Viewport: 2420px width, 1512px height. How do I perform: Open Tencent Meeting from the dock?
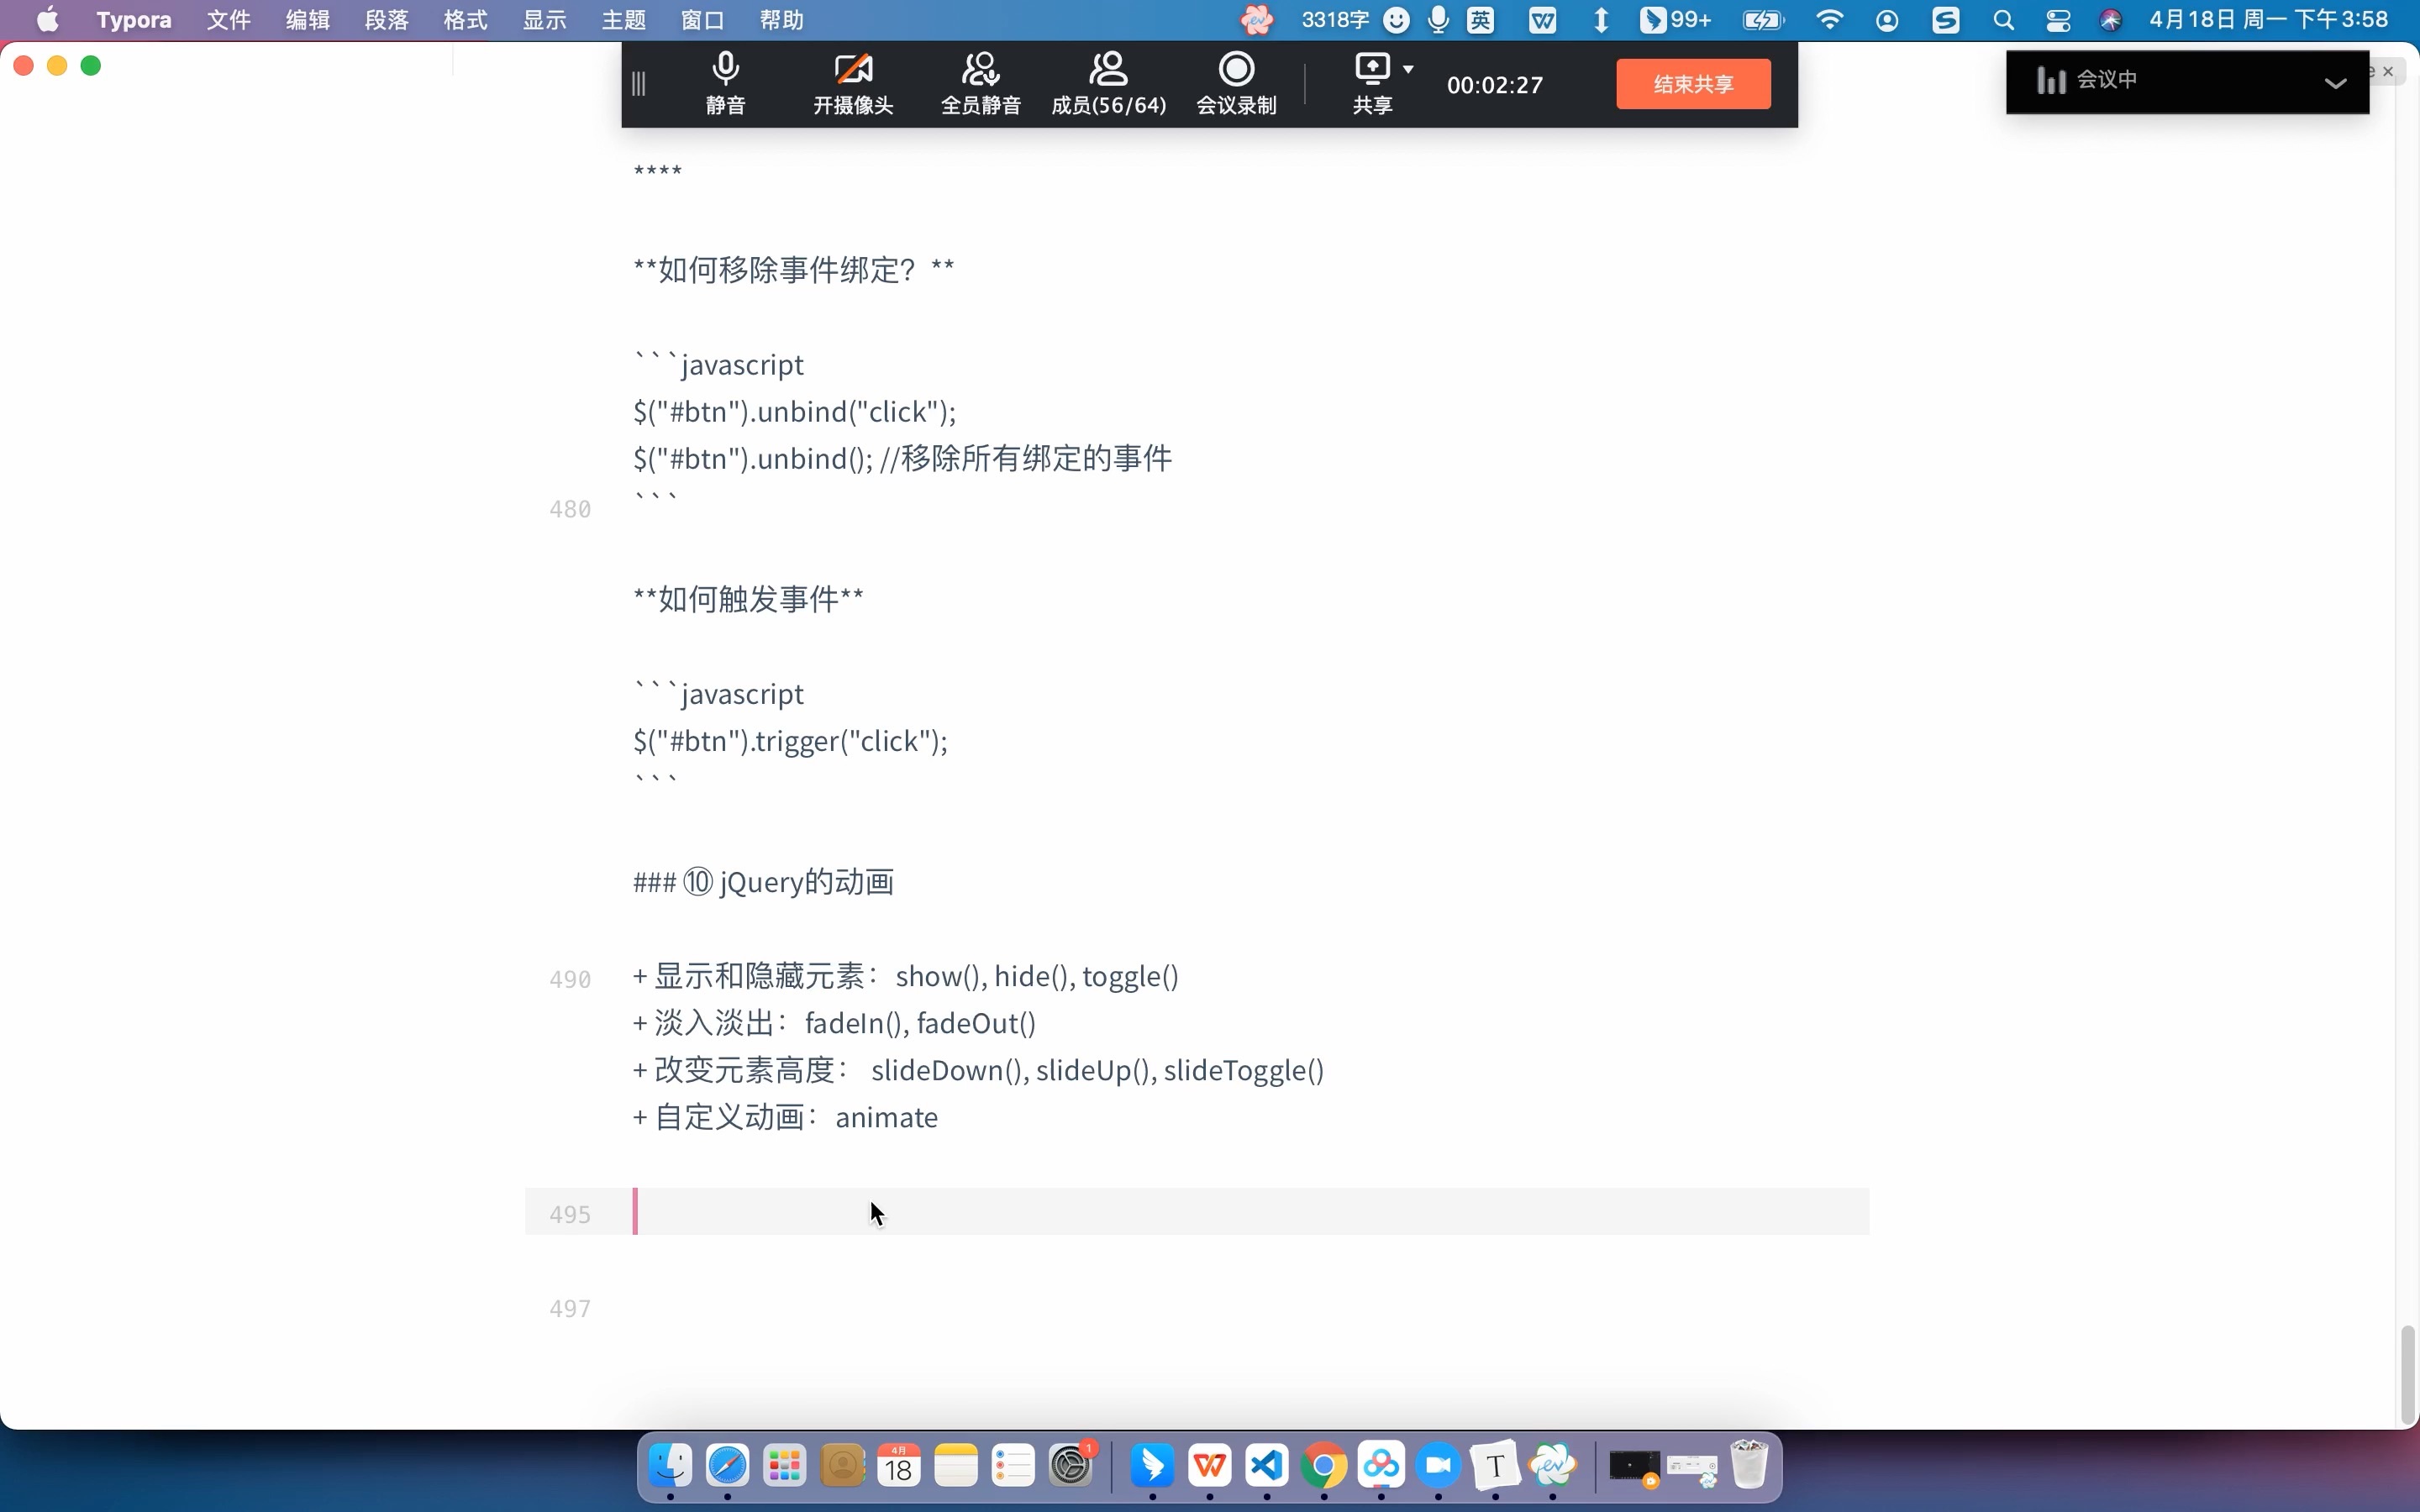click(1438, 1467)
